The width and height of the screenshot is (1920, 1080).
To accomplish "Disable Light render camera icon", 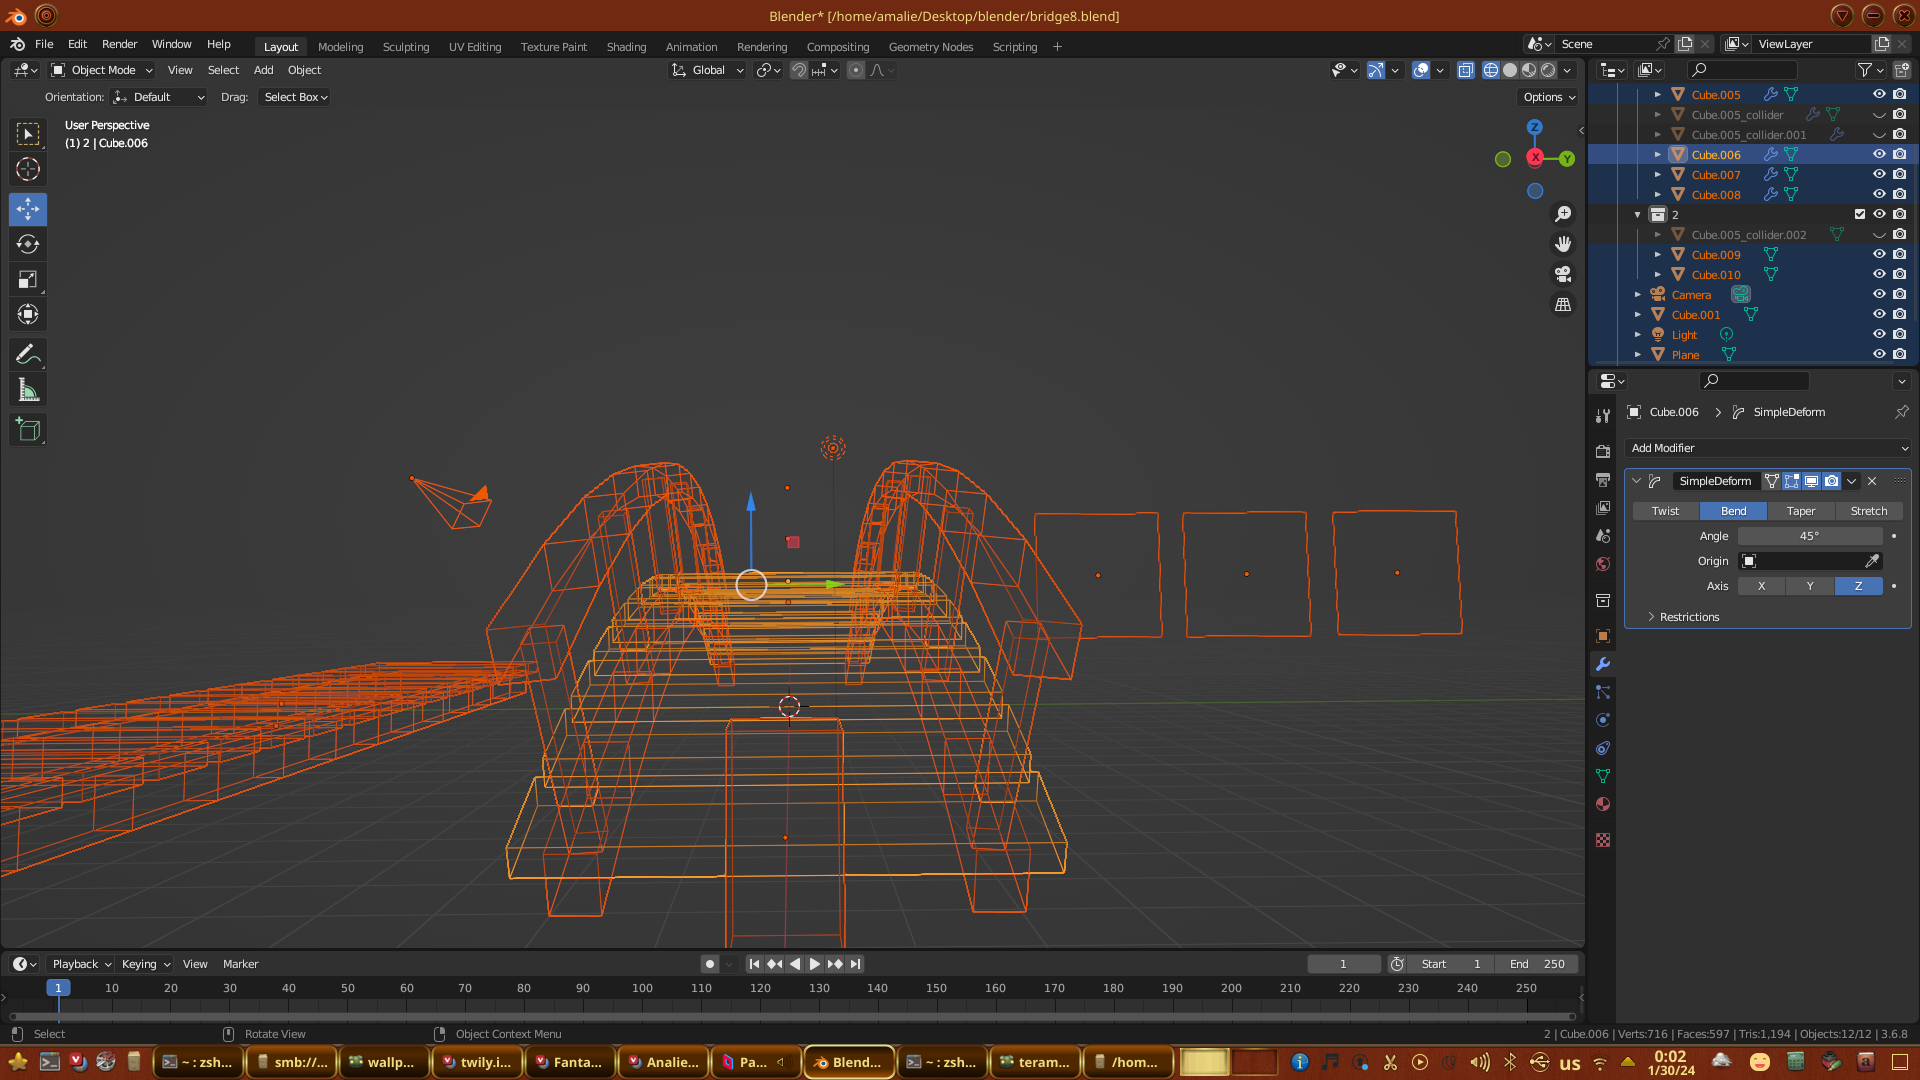I will [x=1900, y=334].
